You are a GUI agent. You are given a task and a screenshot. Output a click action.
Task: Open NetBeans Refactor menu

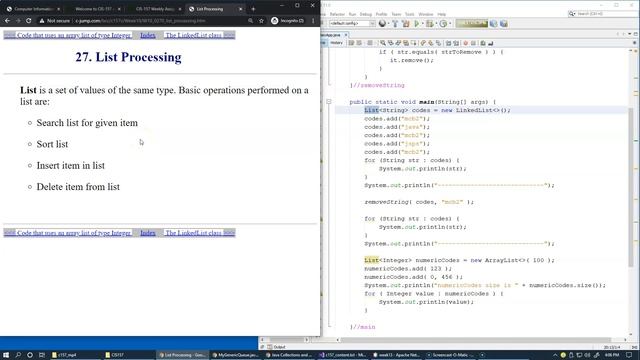(337, 14)
